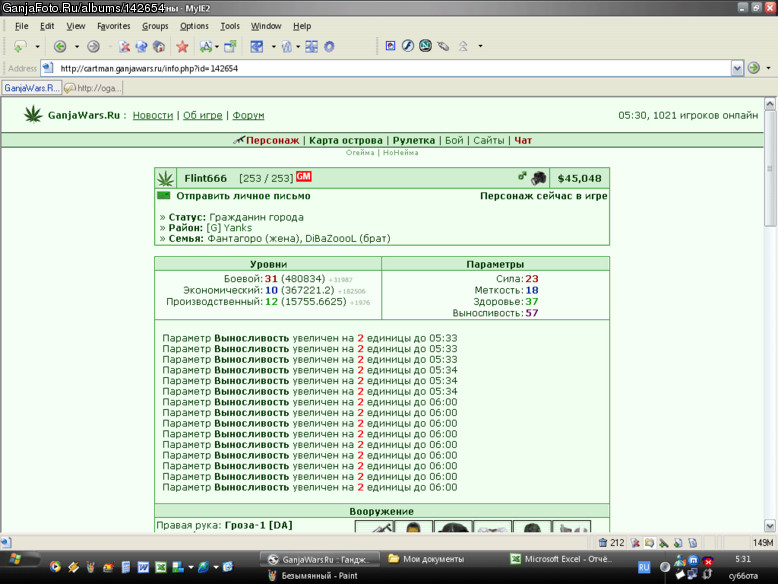
Task: Click the [G] Yanks district text
Action: (229, 228)
